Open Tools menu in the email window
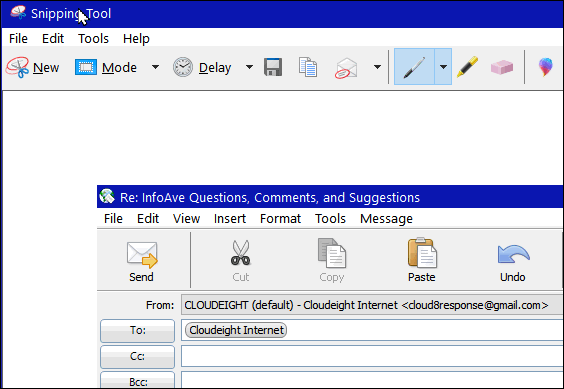 [330, 218]
